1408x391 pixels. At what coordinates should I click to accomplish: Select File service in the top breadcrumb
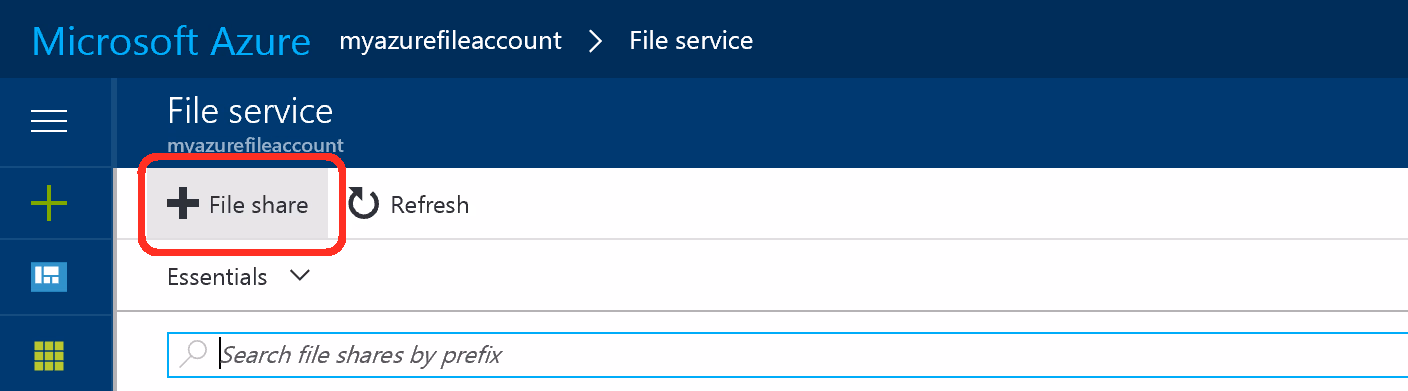(691, 41)
